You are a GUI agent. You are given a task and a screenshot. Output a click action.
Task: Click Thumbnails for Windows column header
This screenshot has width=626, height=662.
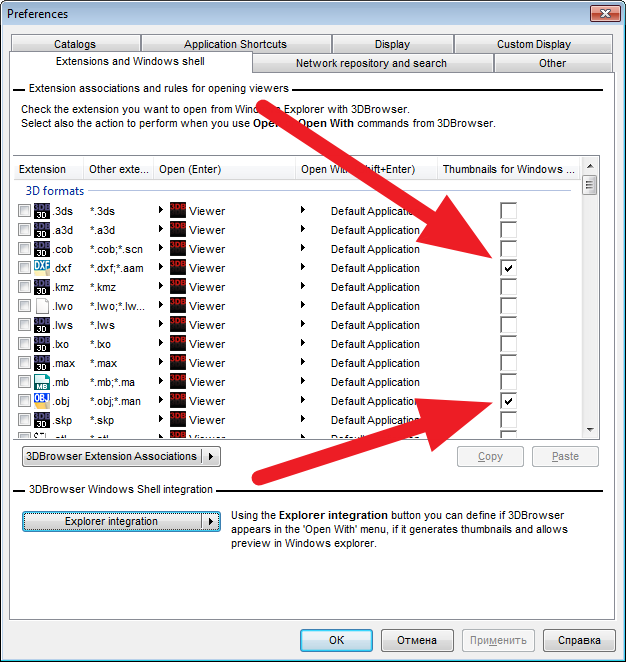click(x=509, y=169)
